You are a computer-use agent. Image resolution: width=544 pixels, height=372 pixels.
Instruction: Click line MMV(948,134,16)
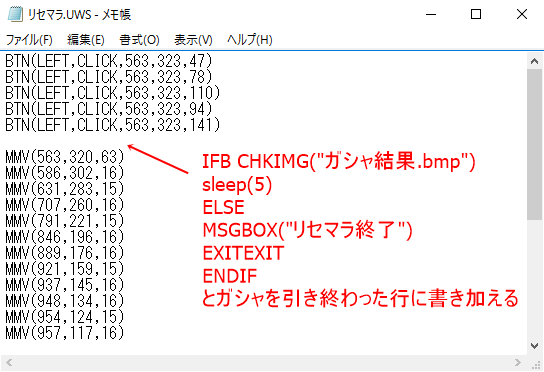coord(65,301)
